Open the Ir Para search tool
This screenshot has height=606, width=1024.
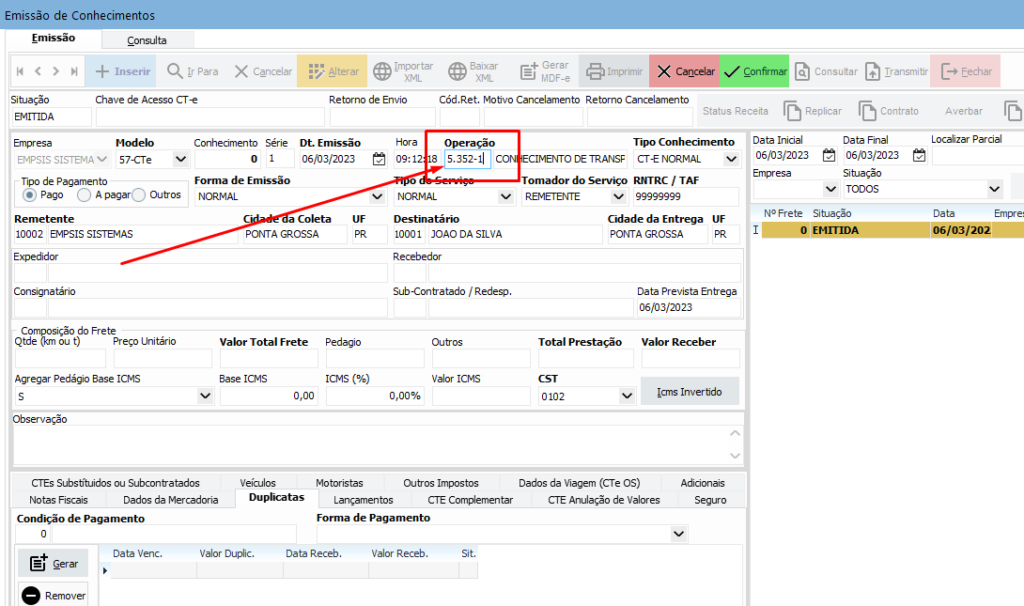tap(193, 71)
